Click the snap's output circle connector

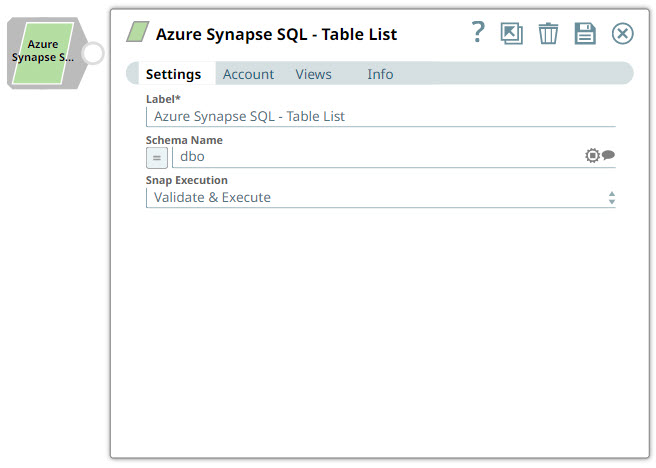[x=93, y=53]
